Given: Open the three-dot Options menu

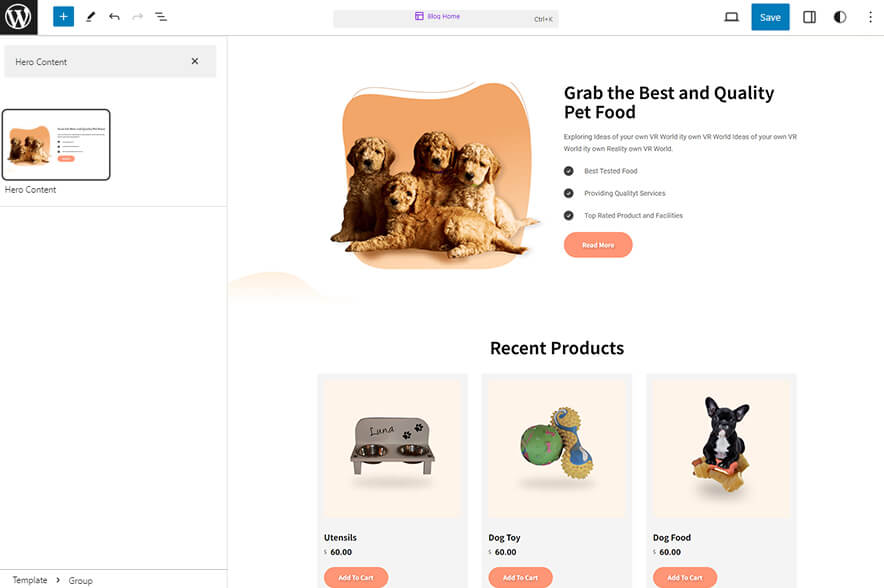Looking at the screenshot, I should tap(869, 17).
